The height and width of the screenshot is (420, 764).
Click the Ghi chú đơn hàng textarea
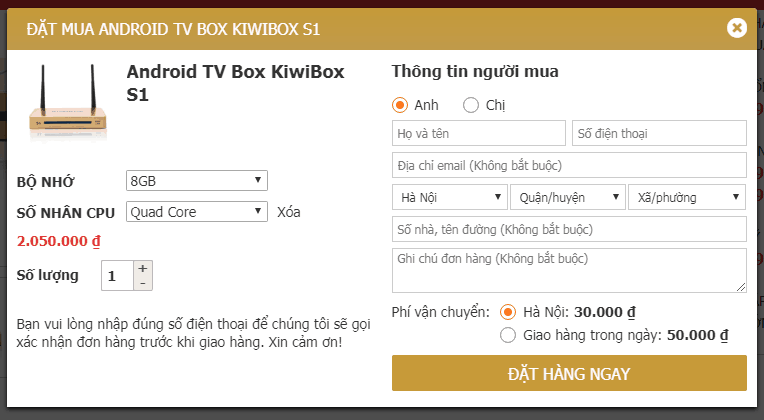click(x=569, y=270)
